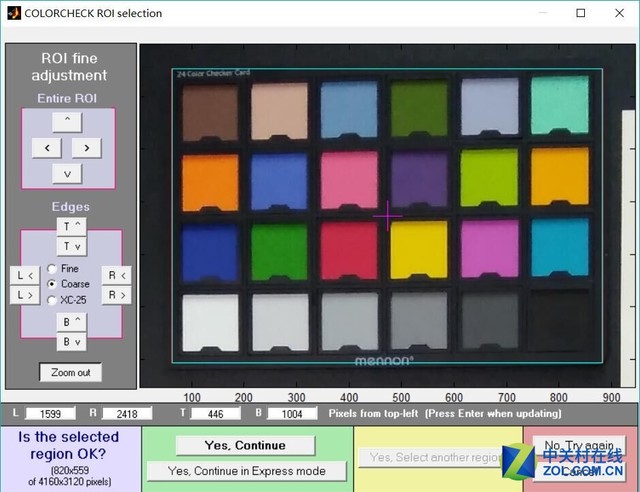Screen dimensions: 640x492
Task: Click the white patch in the grayscale row
Action: [210, 323]
